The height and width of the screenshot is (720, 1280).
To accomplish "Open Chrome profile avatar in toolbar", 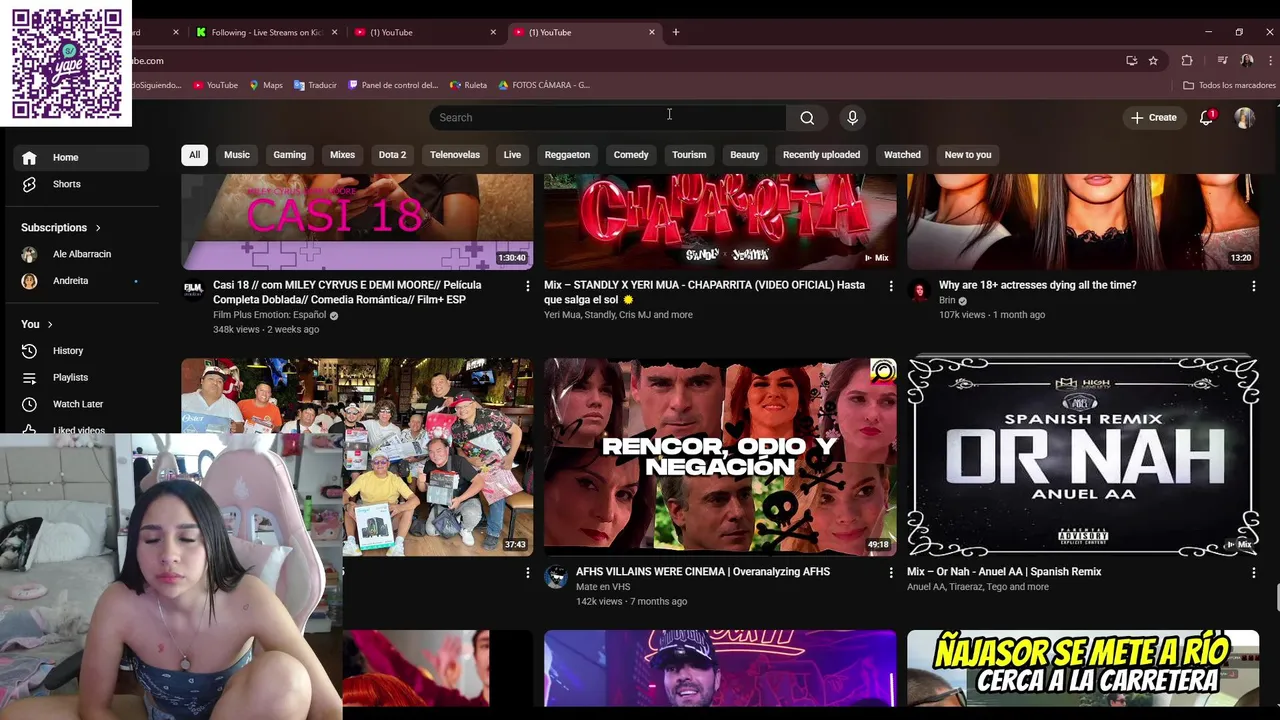I will 1246,60.
